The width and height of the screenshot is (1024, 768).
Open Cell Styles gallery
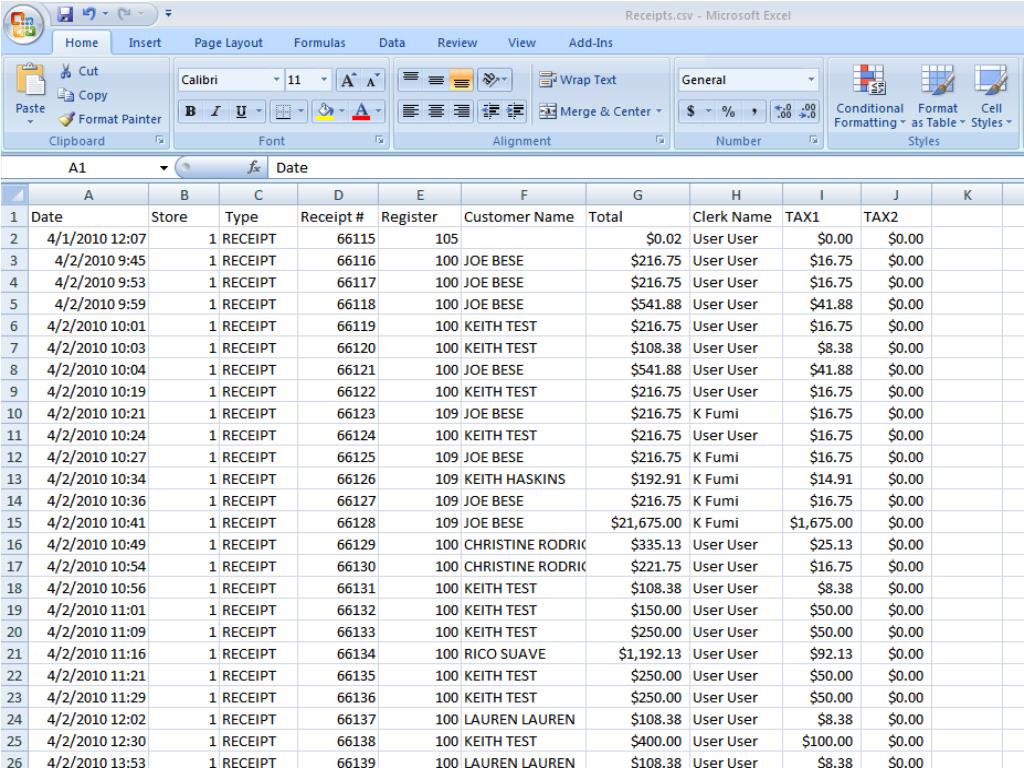coord(991,97)
